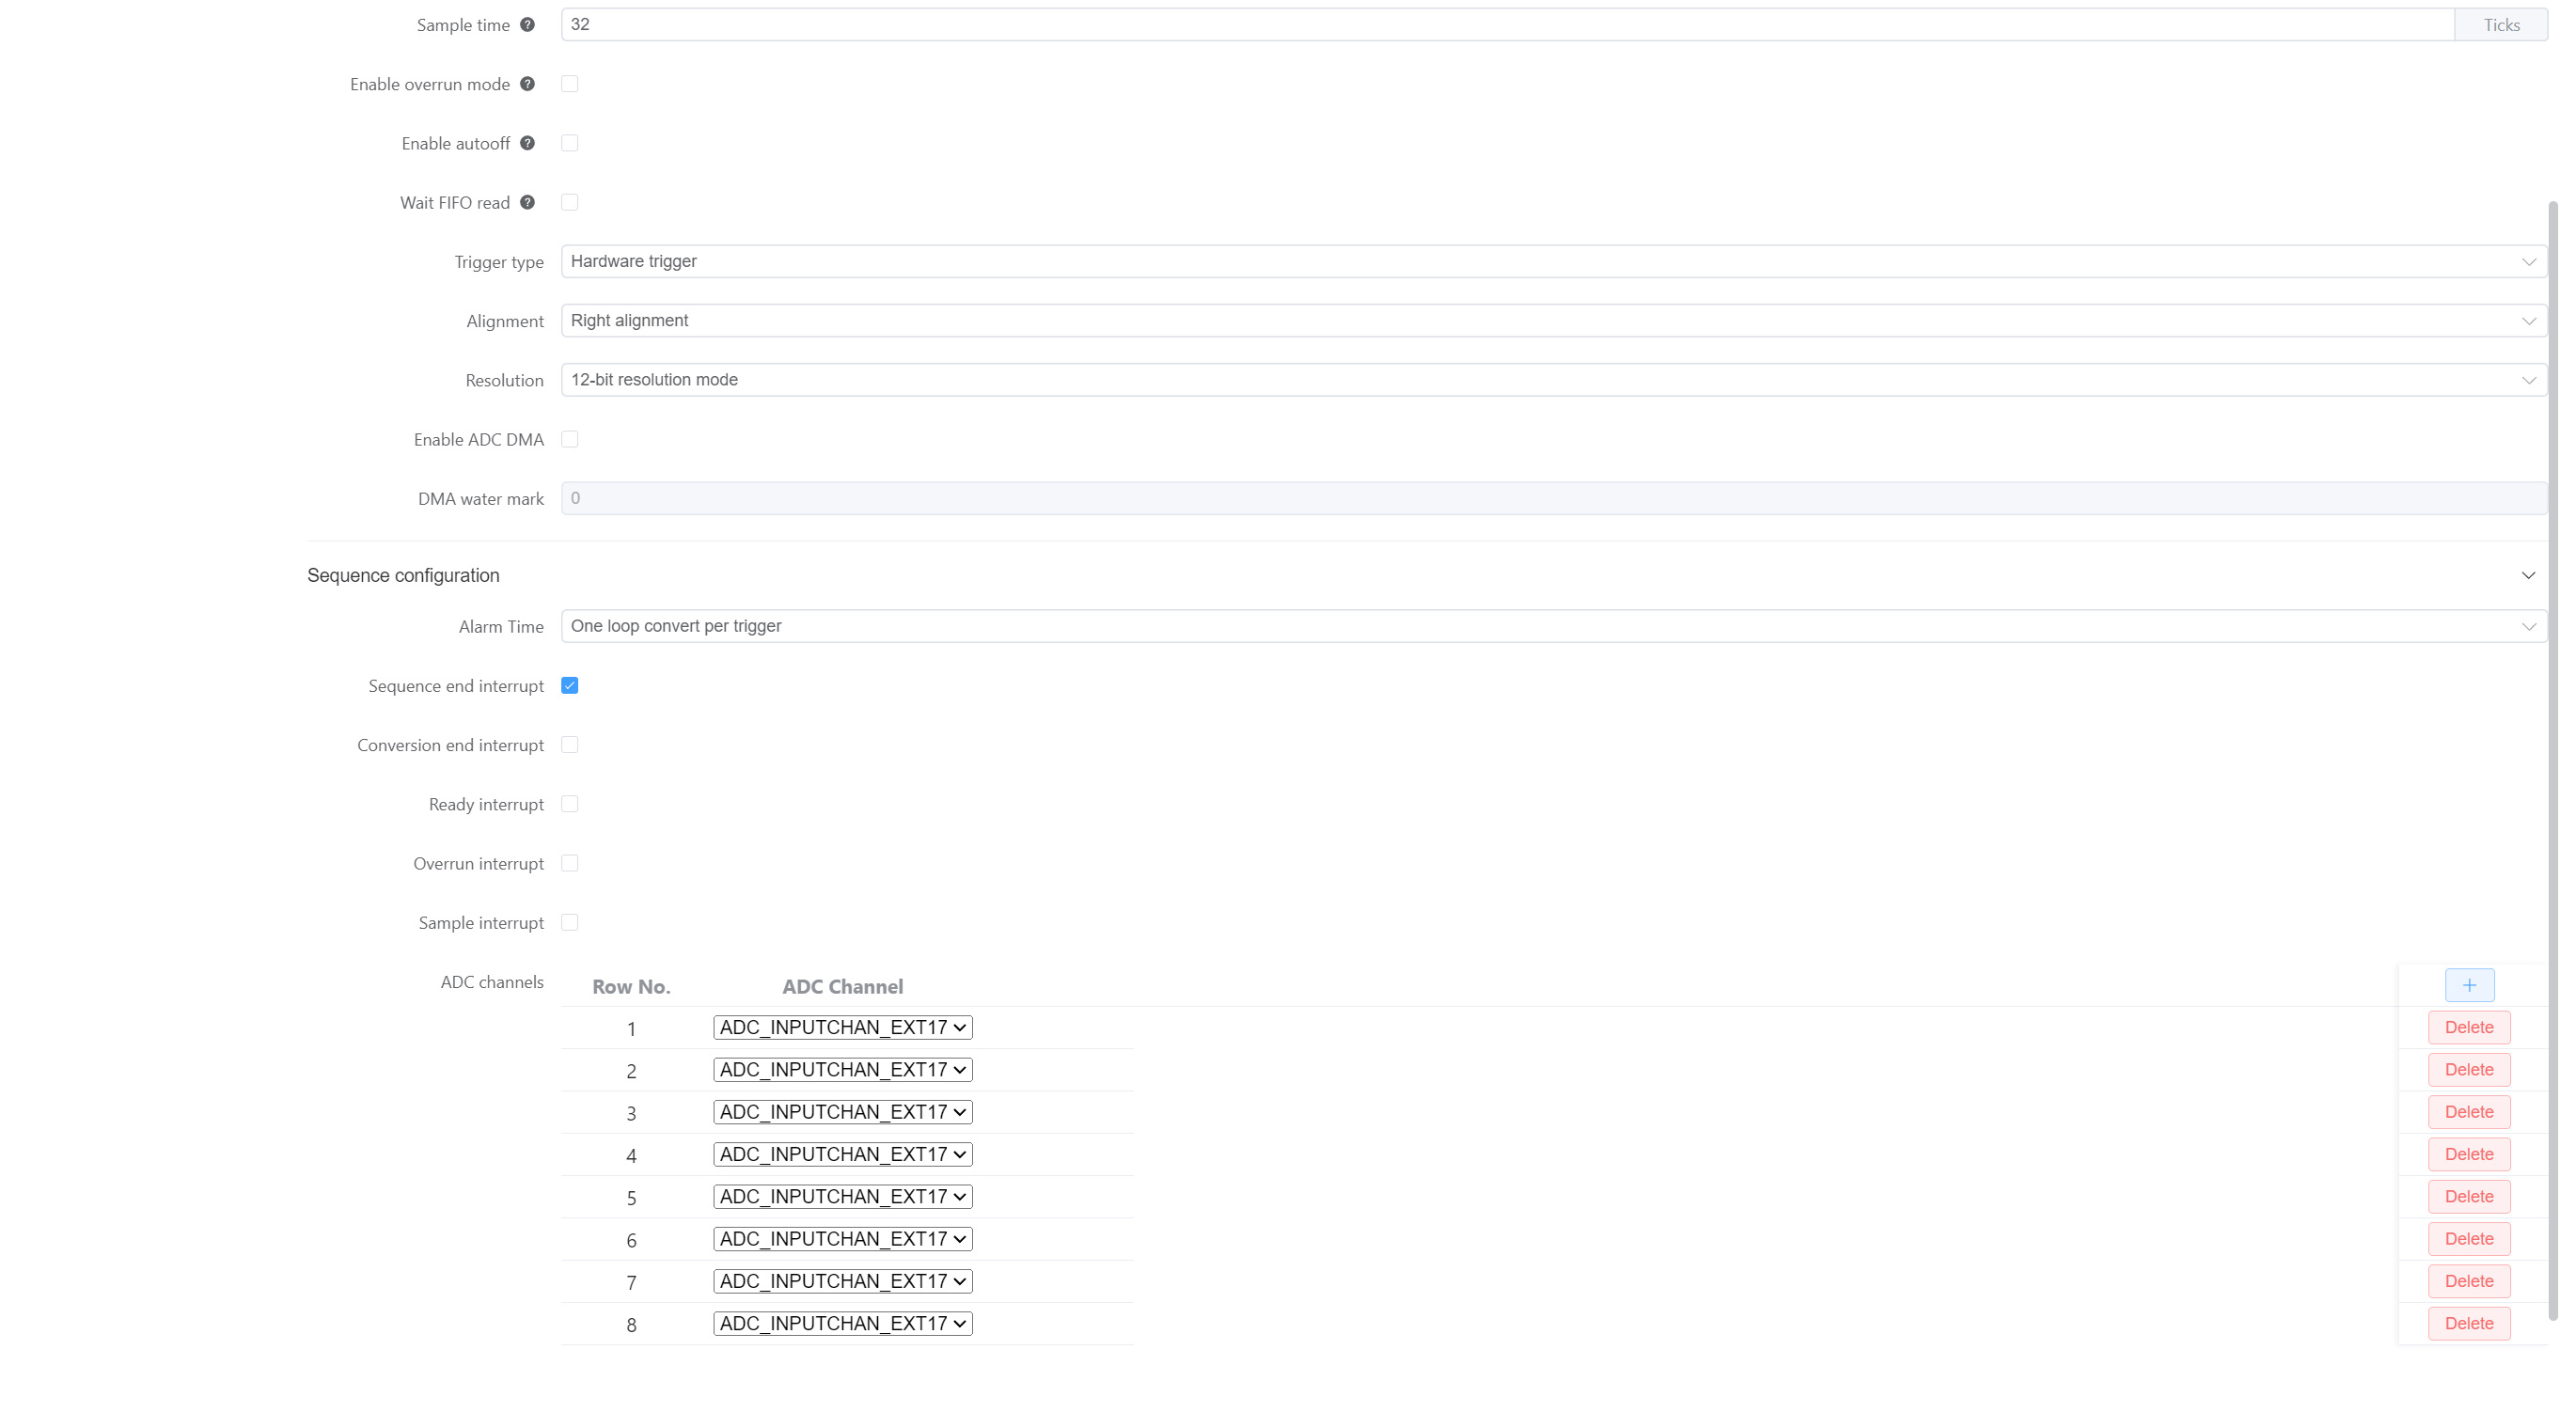Image resolution: width=2576 pixels, height=1428 pixels.
Task: Delete ADC channel row 3
Action: 2468,1112
